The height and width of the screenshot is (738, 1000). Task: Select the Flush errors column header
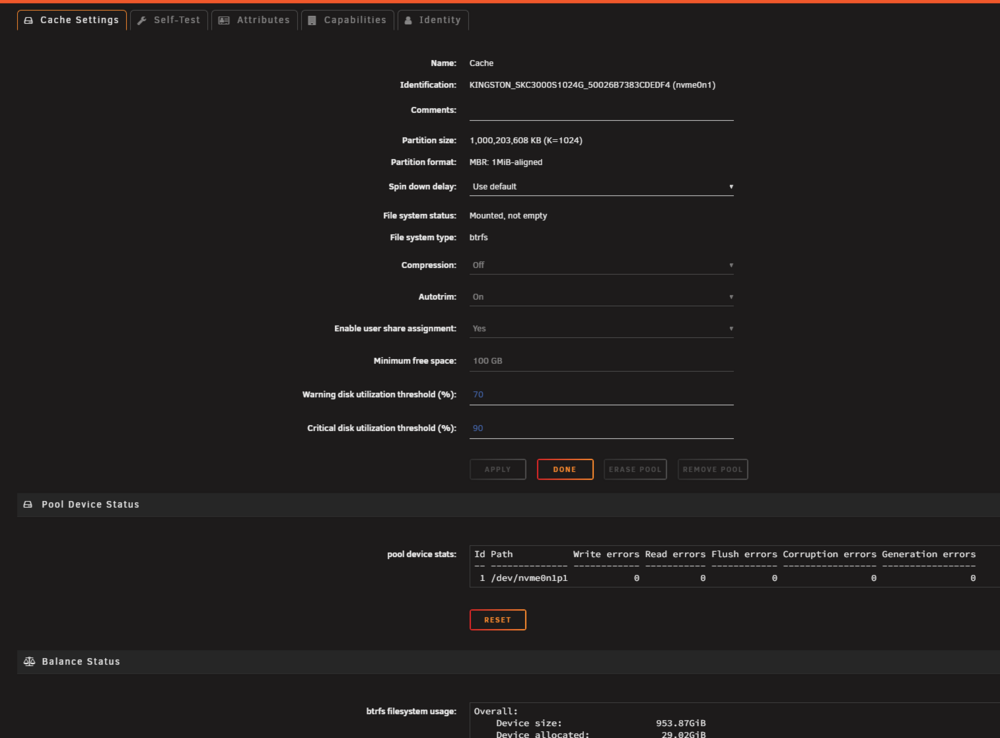click(744, 554)
